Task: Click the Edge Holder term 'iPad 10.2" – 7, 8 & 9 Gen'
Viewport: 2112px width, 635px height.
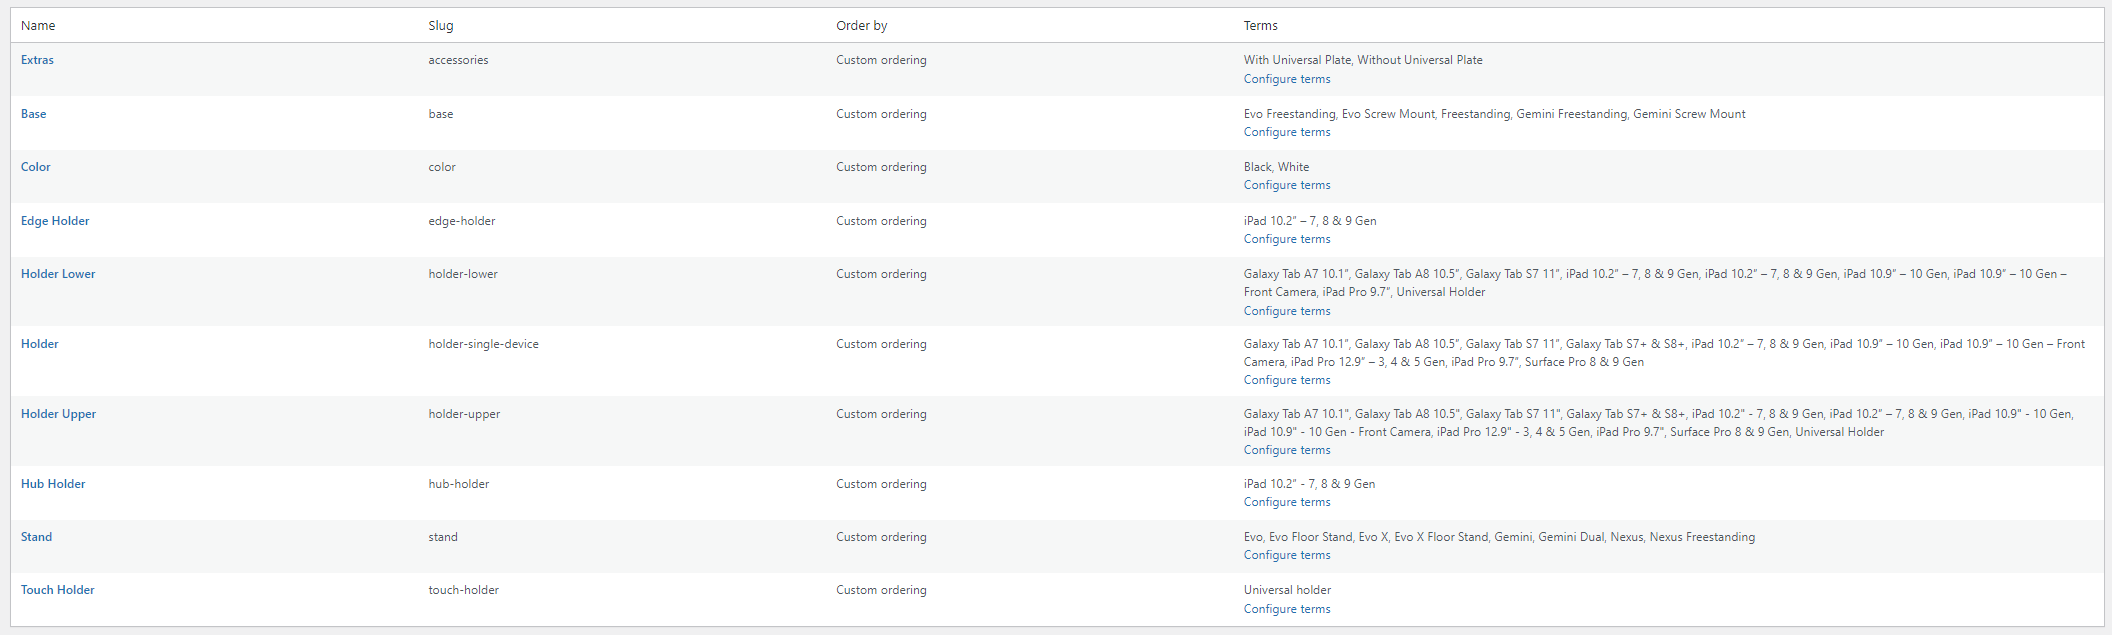Action: (x=1310, y=221)
